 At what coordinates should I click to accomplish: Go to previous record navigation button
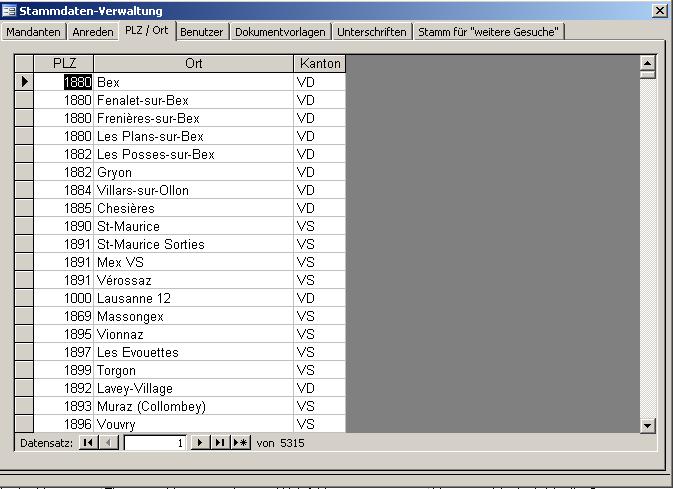[110, 442]
